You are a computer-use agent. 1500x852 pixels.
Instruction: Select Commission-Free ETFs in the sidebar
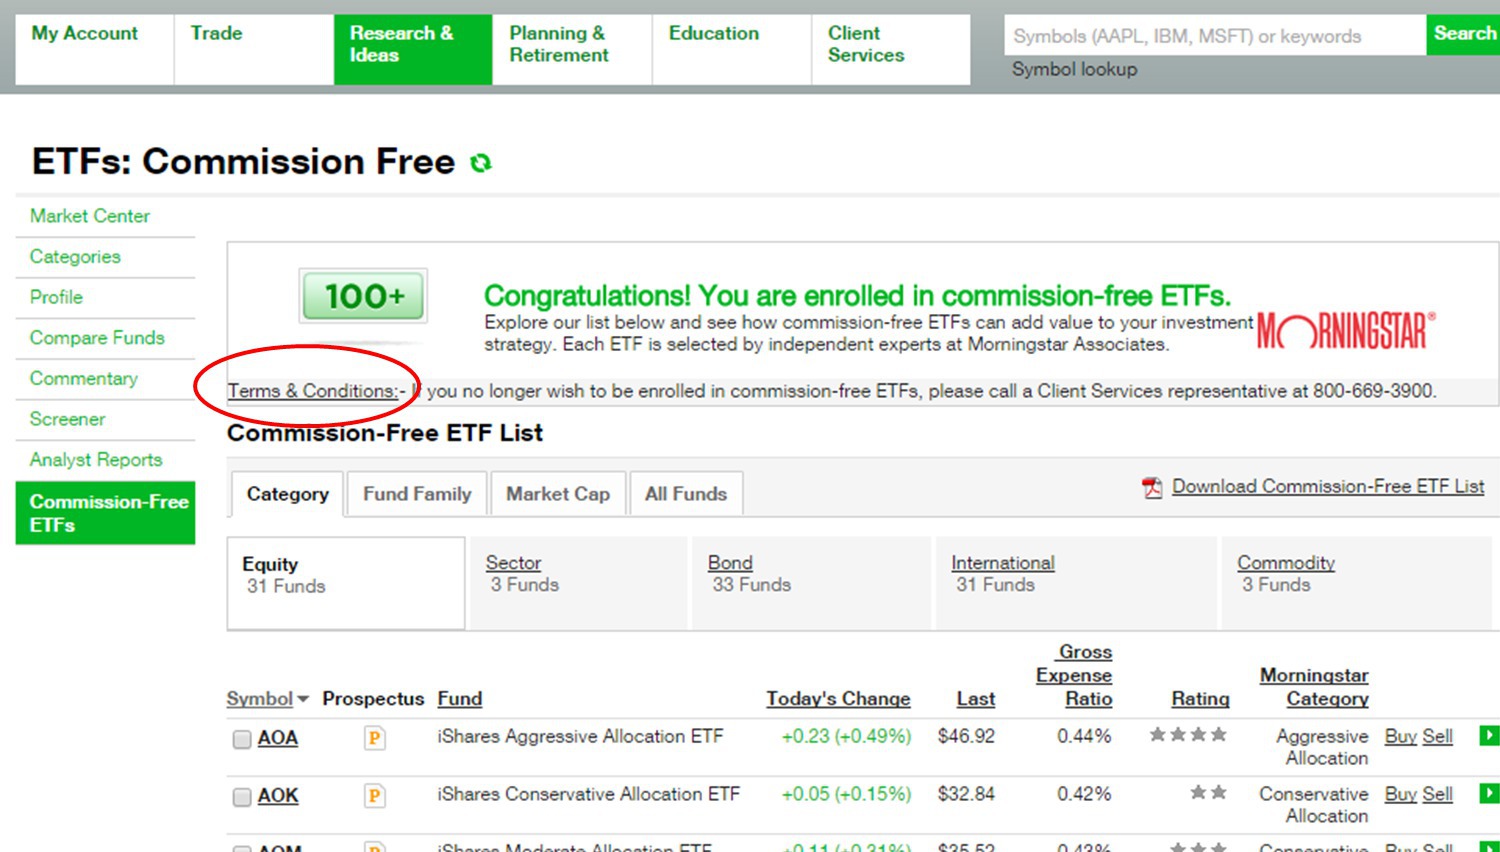coord(105,513)
